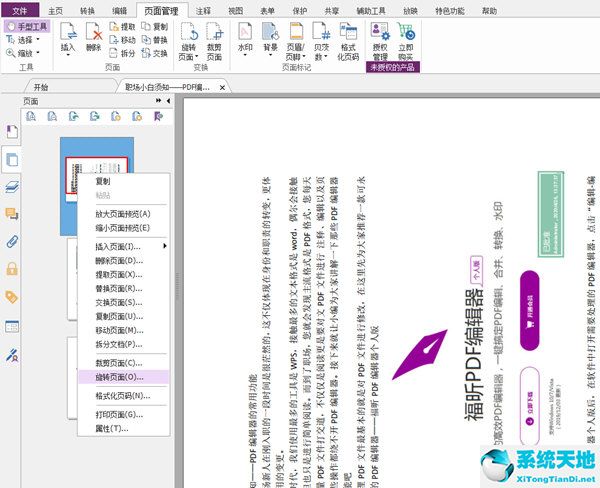Open the orange tag sidebar panel icon
Viewport: 600px width, 488px height.
(x=12, y=297)
